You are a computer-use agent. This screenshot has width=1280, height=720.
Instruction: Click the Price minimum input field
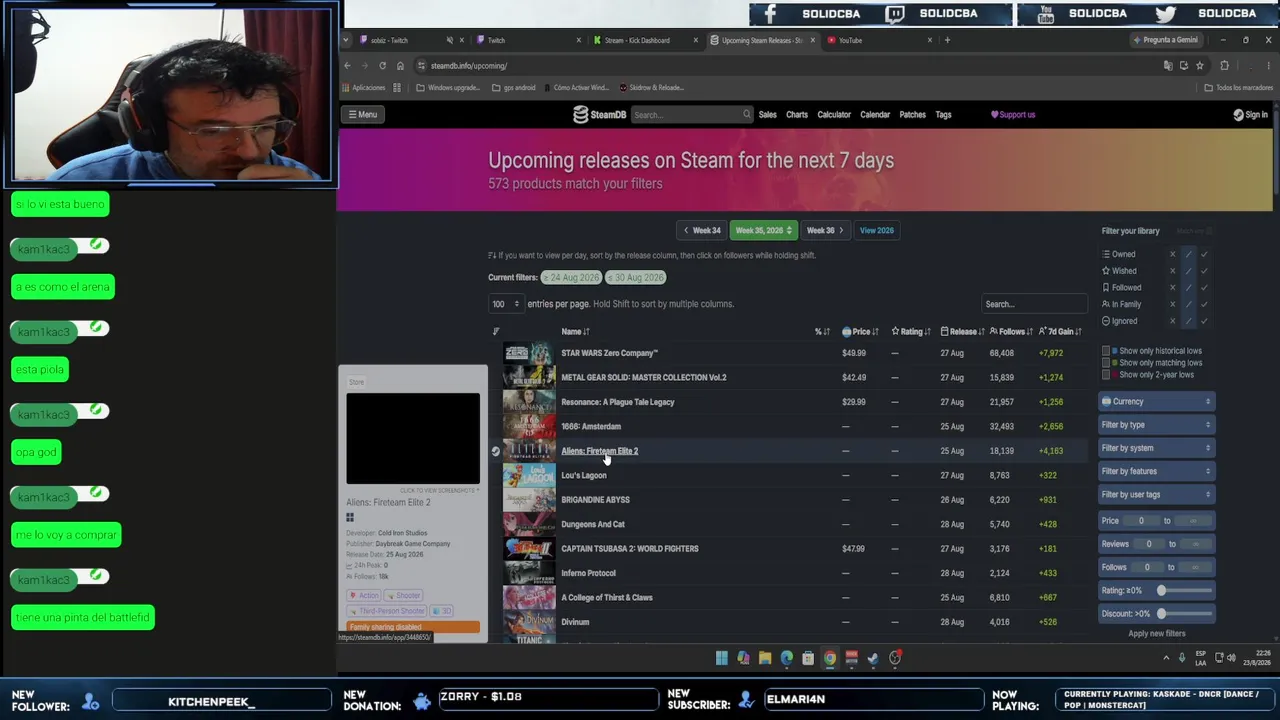pos(1142,520)
